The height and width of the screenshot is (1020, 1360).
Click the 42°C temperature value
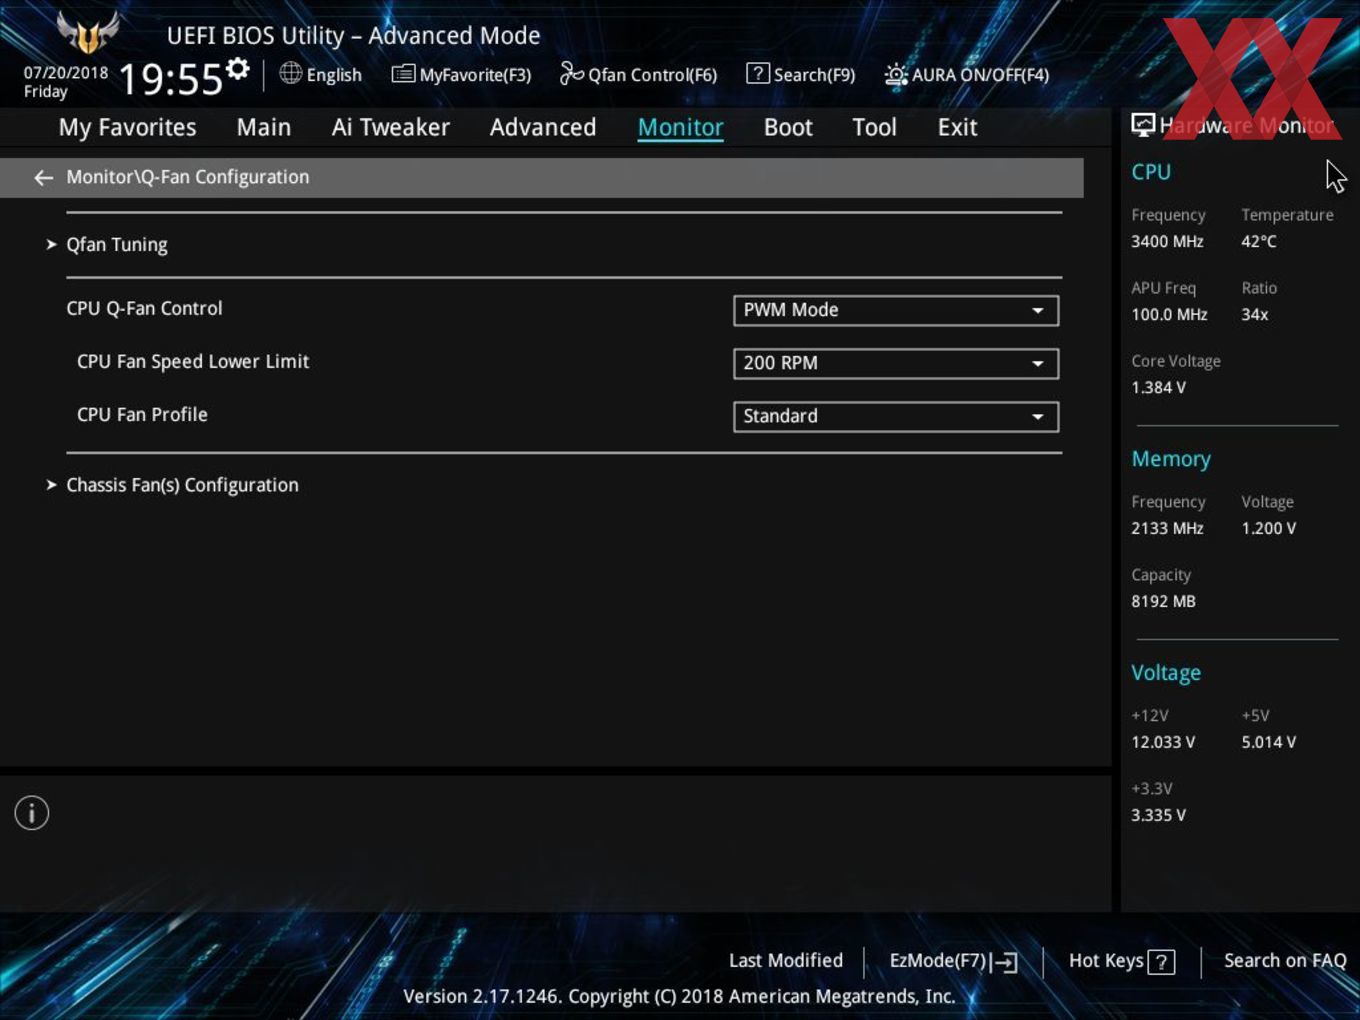tap(1259, 241)
